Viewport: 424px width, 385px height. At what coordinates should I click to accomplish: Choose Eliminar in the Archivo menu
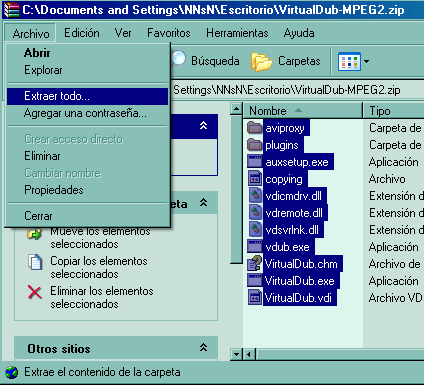click(87, 156)
